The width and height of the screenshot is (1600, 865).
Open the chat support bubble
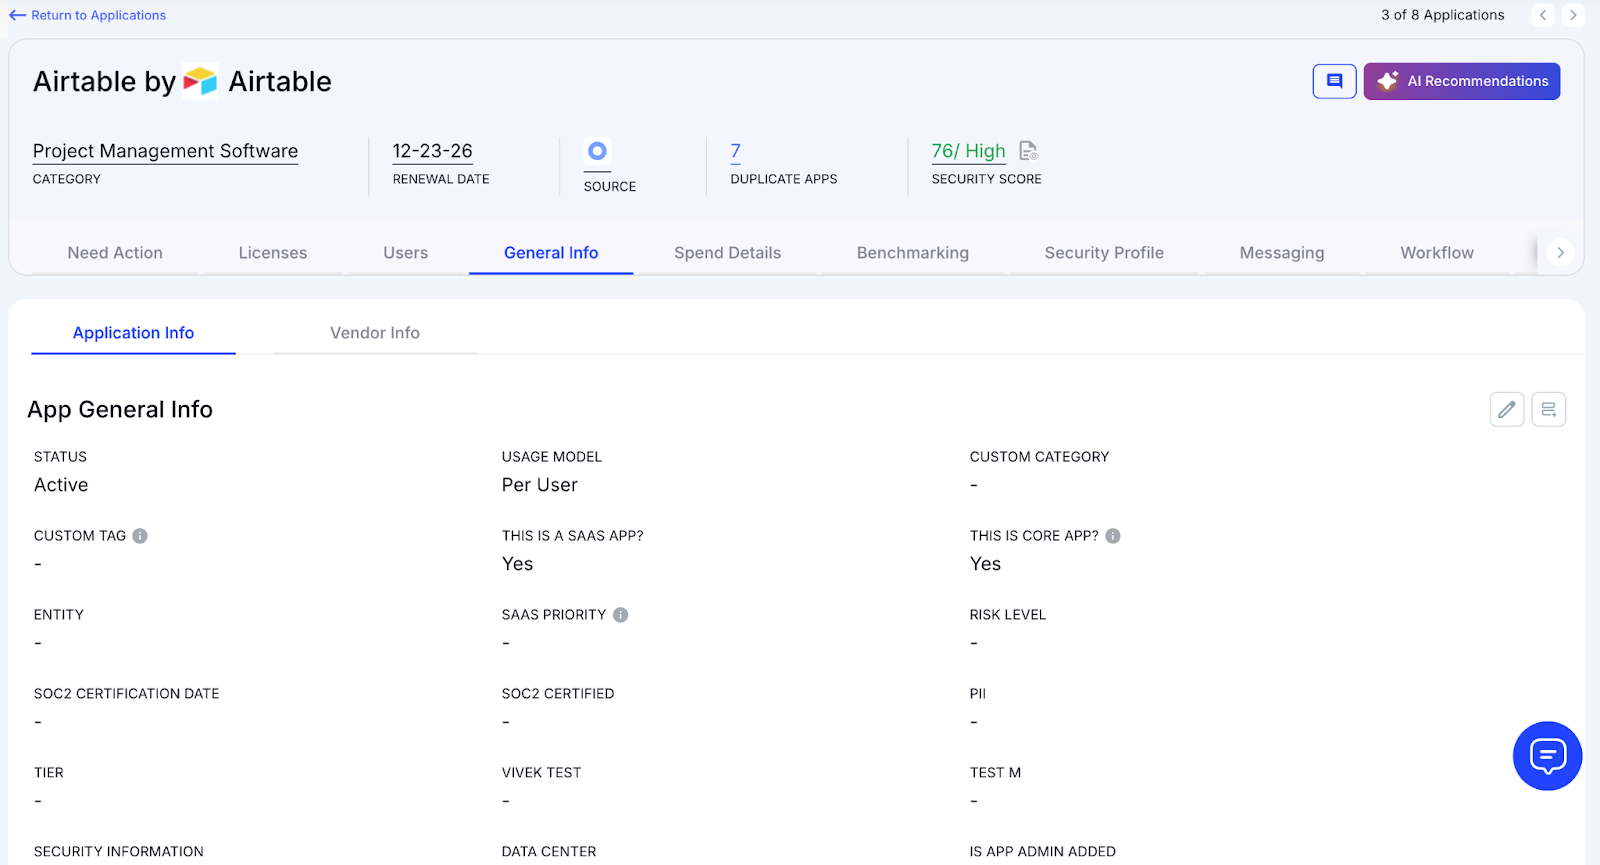1547,756
